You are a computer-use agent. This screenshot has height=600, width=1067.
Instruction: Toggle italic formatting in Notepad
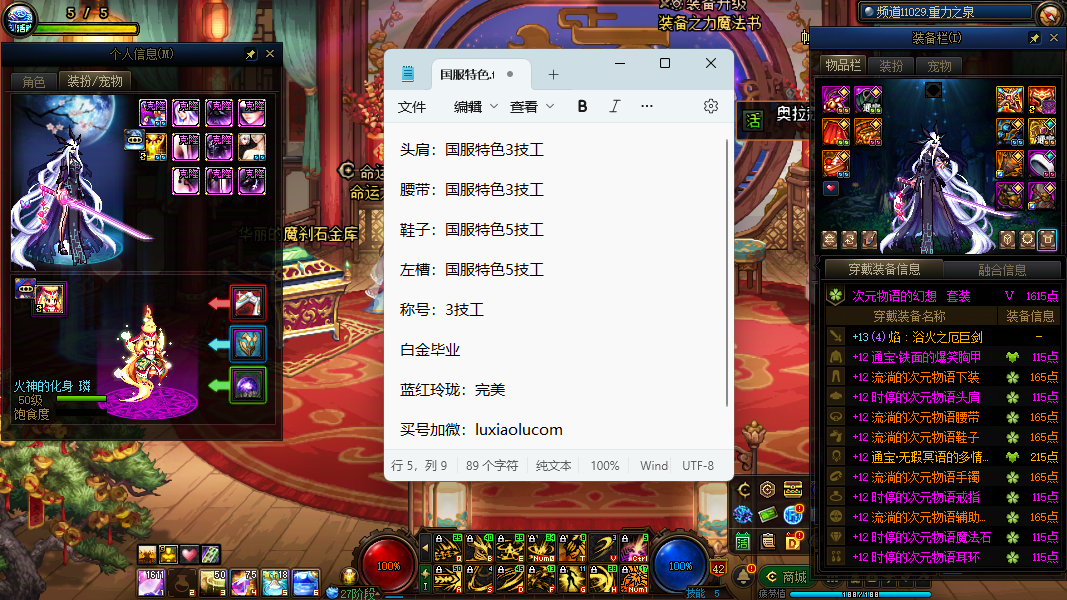[x=614, y=106]
